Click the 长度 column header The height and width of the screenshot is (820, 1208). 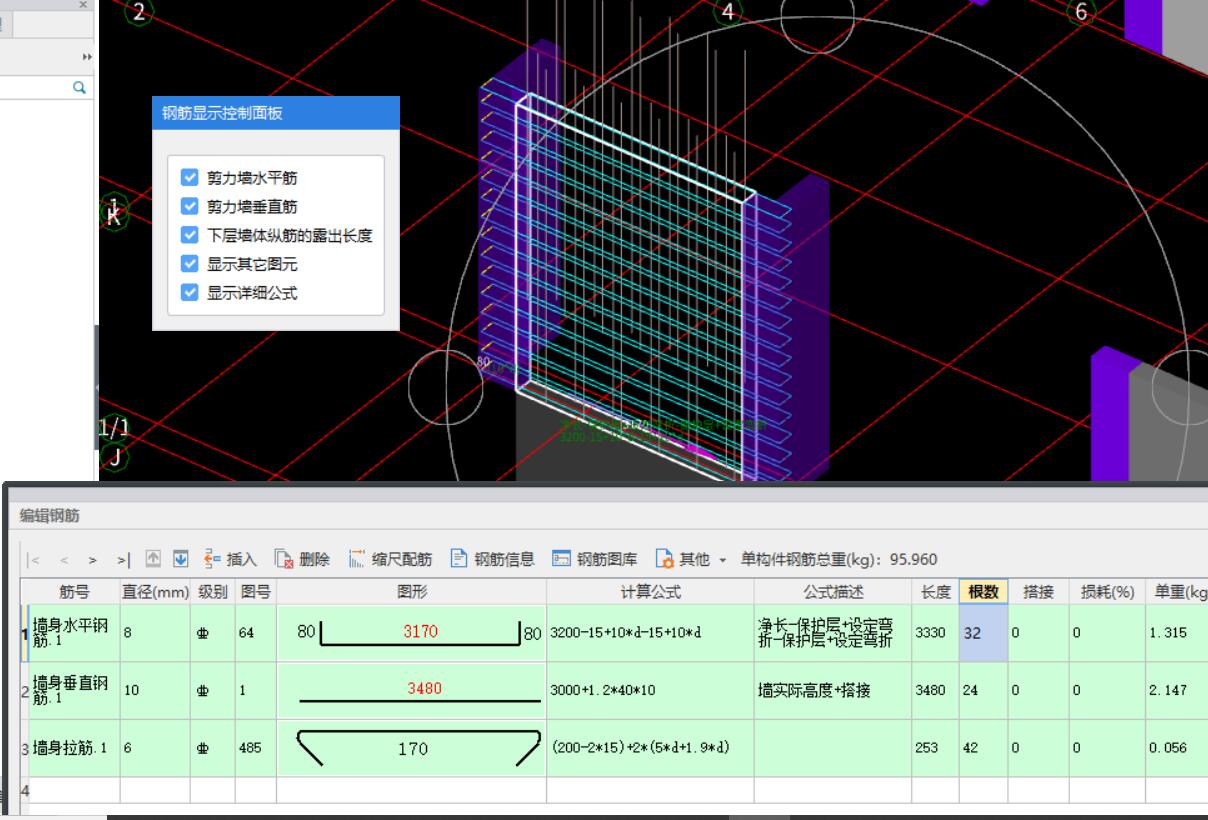(x=934, y=591)
